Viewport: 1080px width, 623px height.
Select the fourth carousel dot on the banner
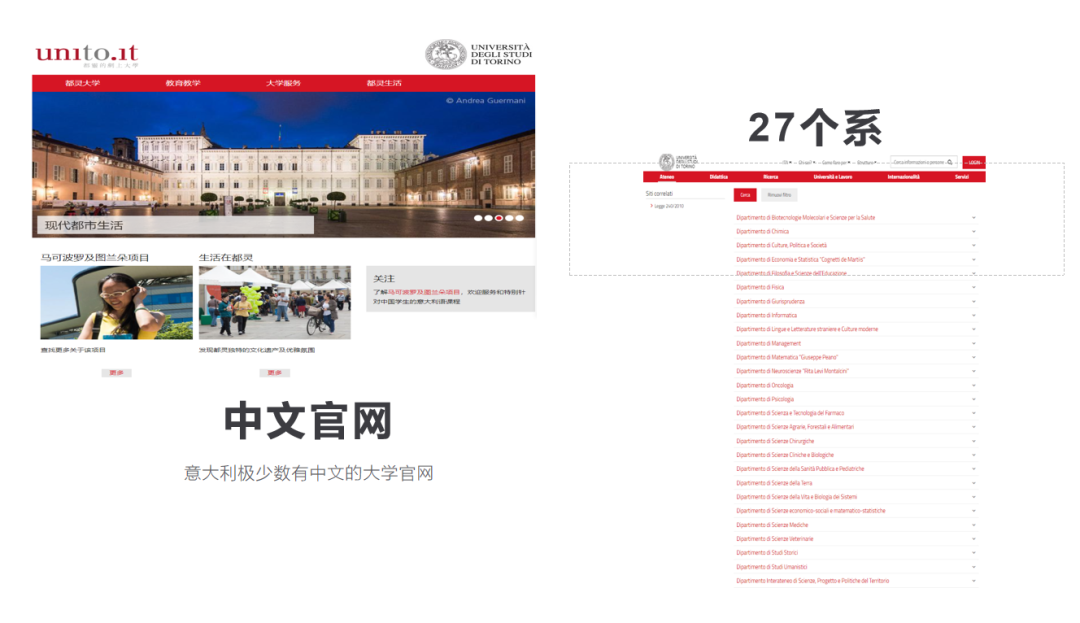[509, 216]
